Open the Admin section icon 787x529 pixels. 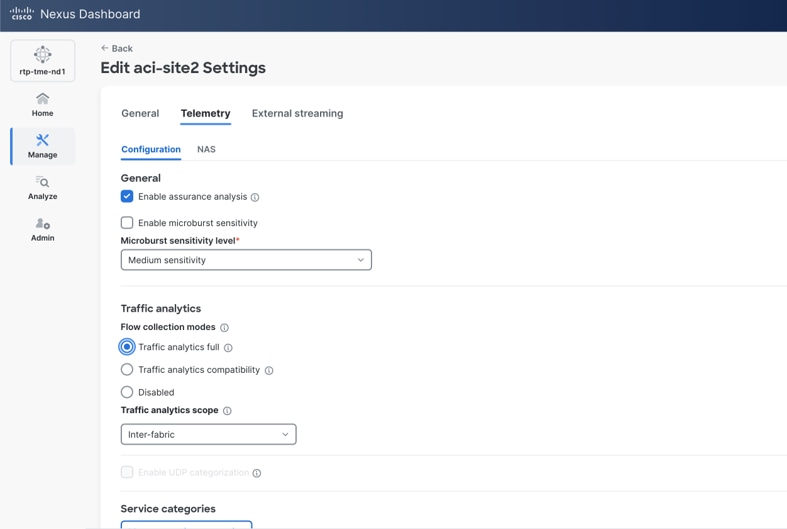43,223
